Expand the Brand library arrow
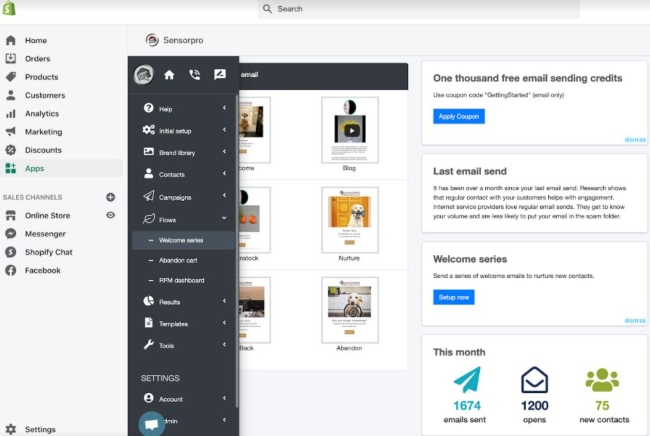This screenshot has width=650, height=436. (x=224, y=151)
